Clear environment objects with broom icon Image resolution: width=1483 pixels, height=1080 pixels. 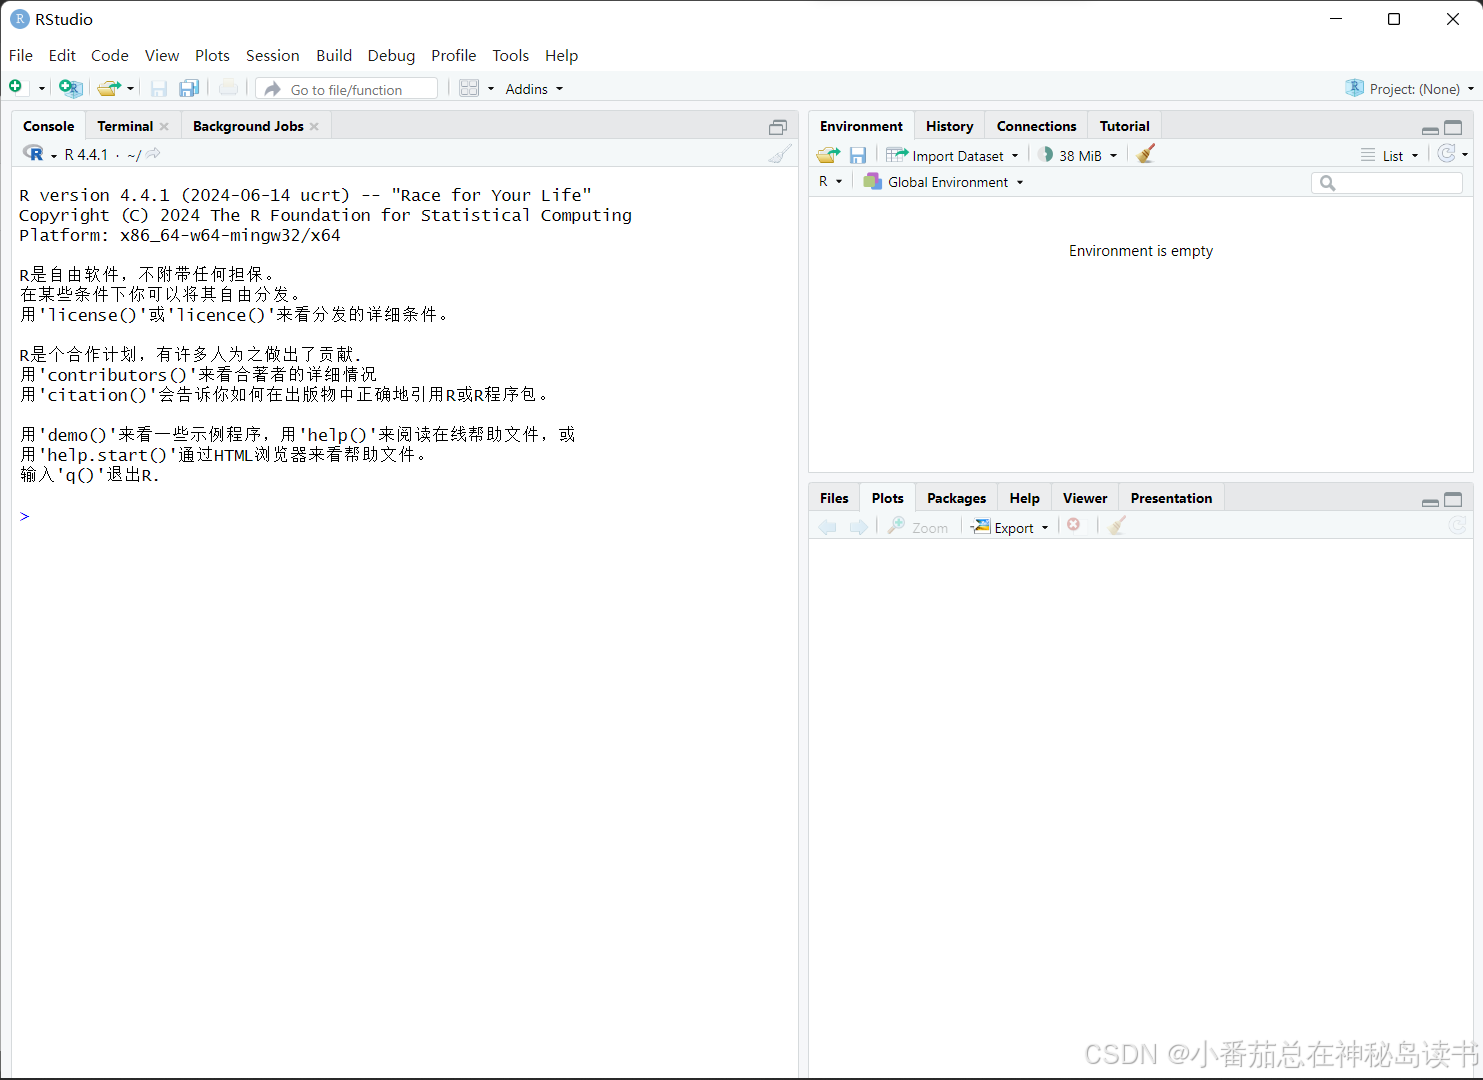1145,153
